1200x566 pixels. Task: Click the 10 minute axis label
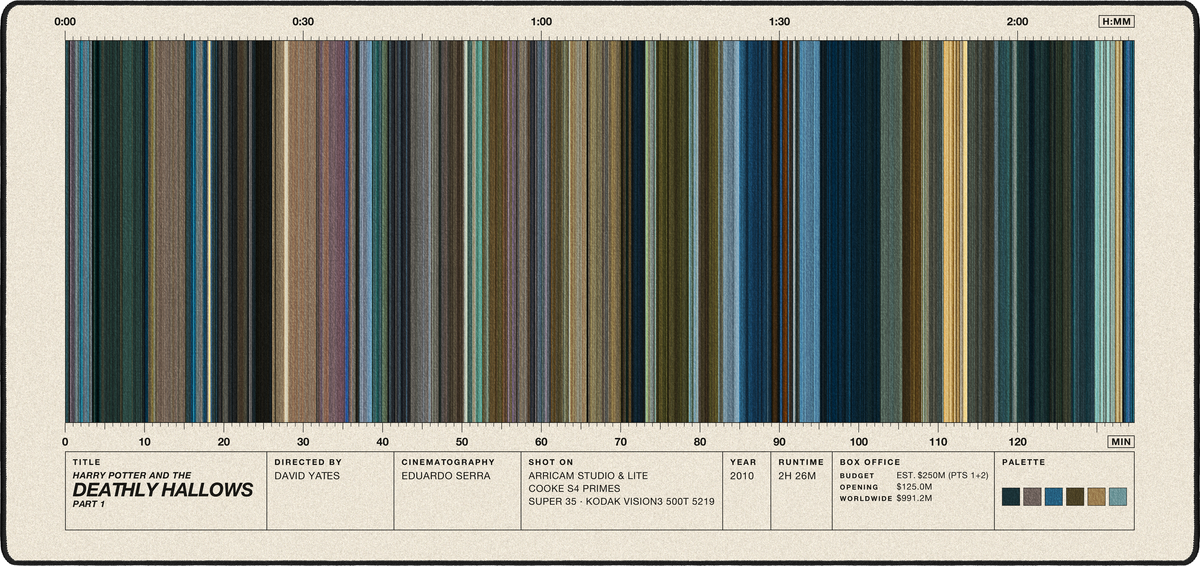coord(144,441)
